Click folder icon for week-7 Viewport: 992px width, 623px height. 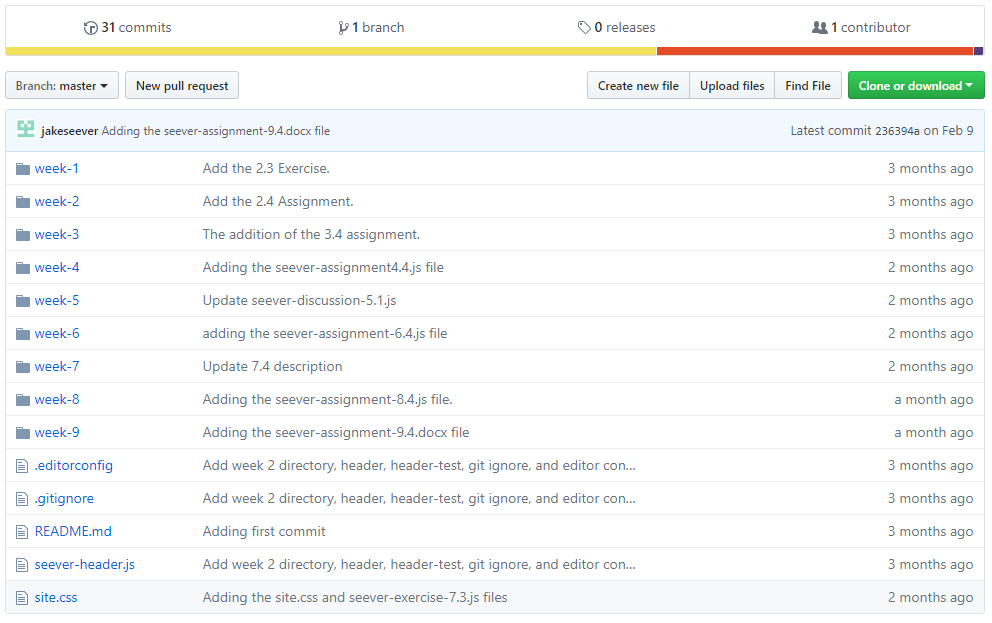(x=23, y=367)
